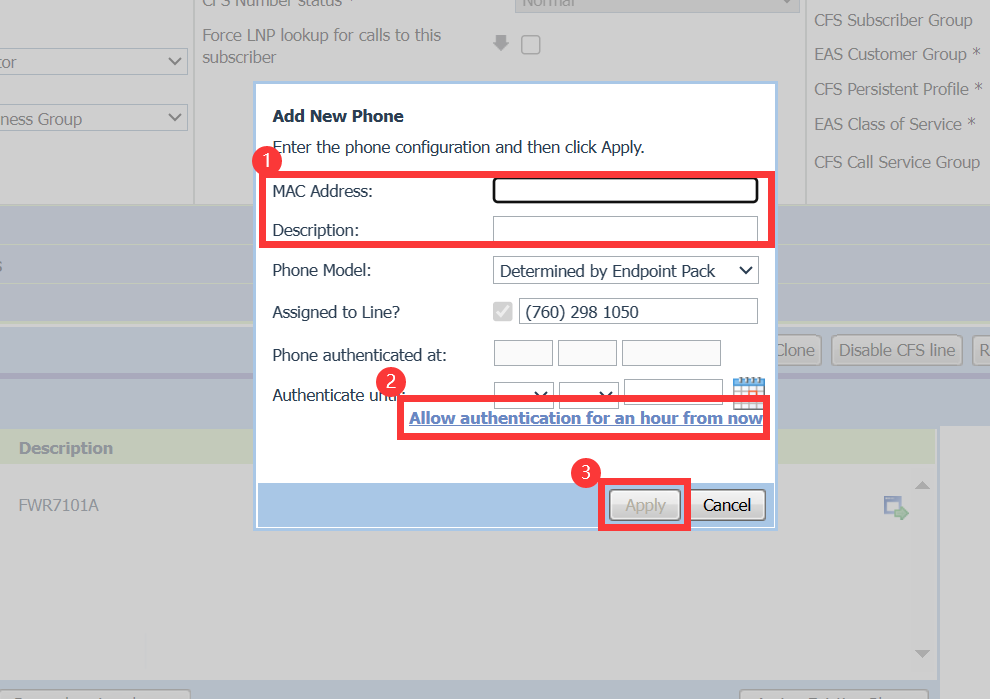
Task: Toggle the Assigned to Line checkbox
Action: pos(503,312)
